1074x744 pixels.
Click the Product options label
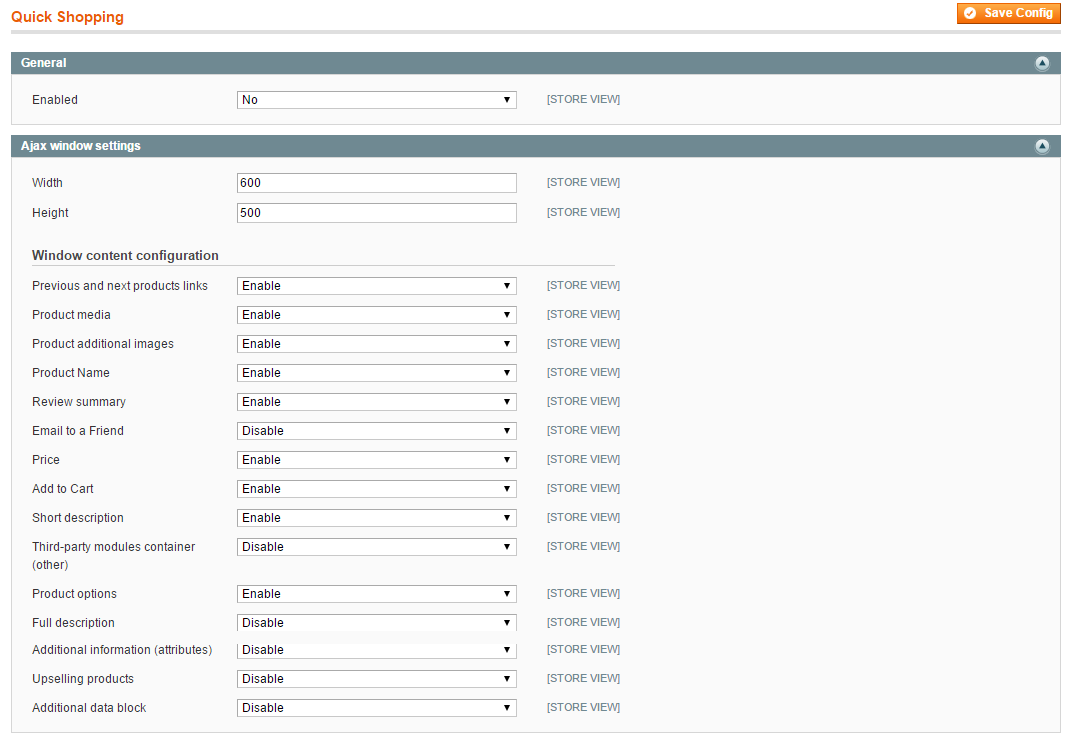click(75, 594)
